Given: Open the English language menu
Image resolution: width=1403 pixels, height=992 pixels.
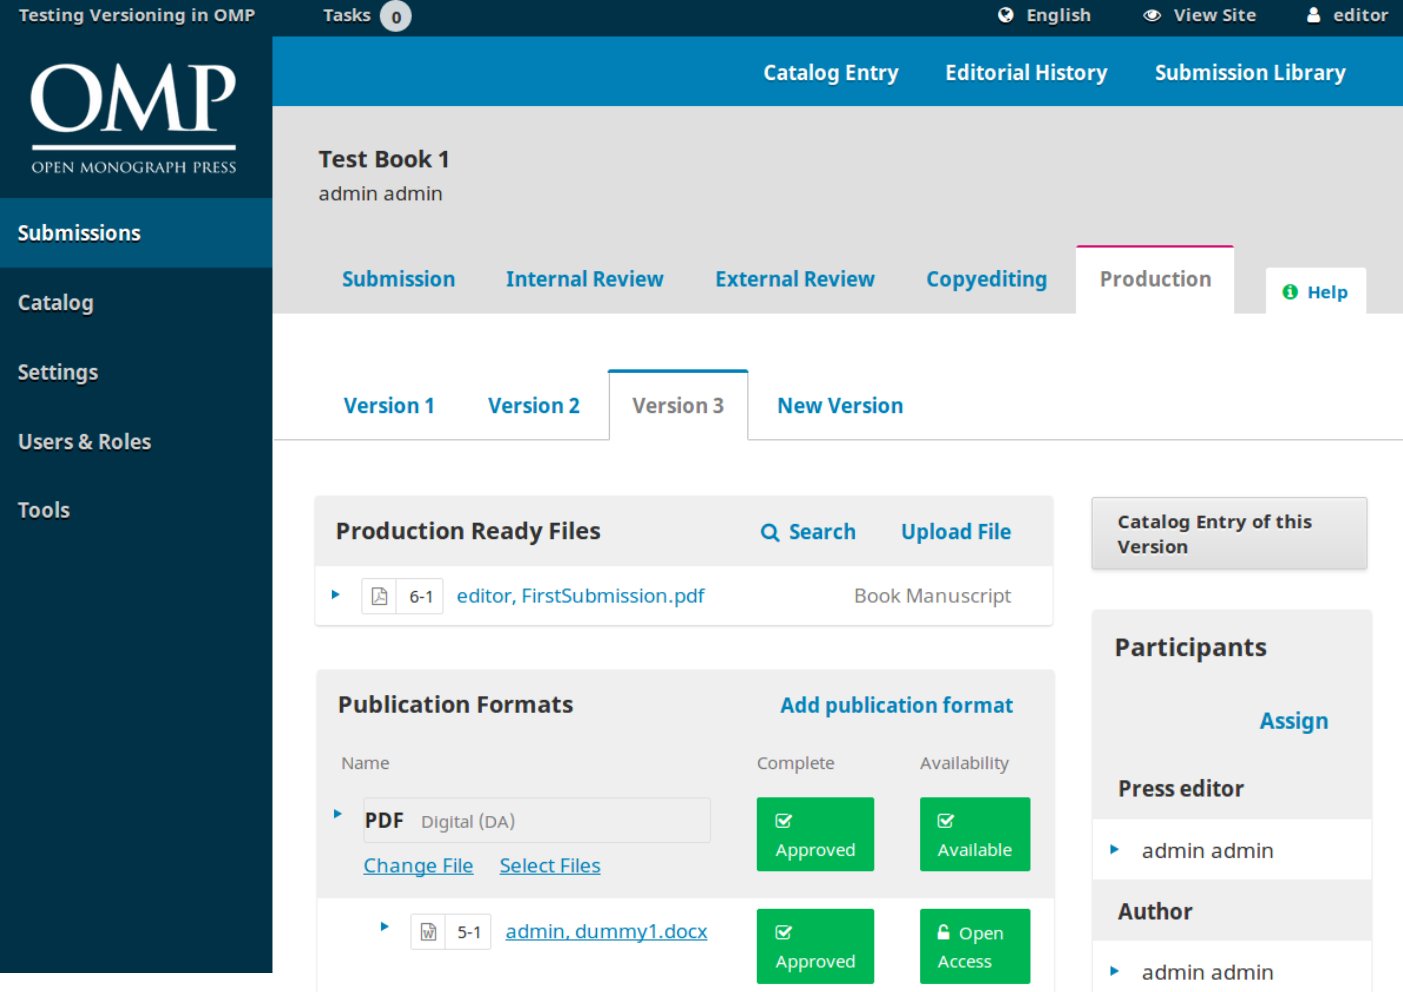Looking at the screenshot, I should click(1045, 15).
